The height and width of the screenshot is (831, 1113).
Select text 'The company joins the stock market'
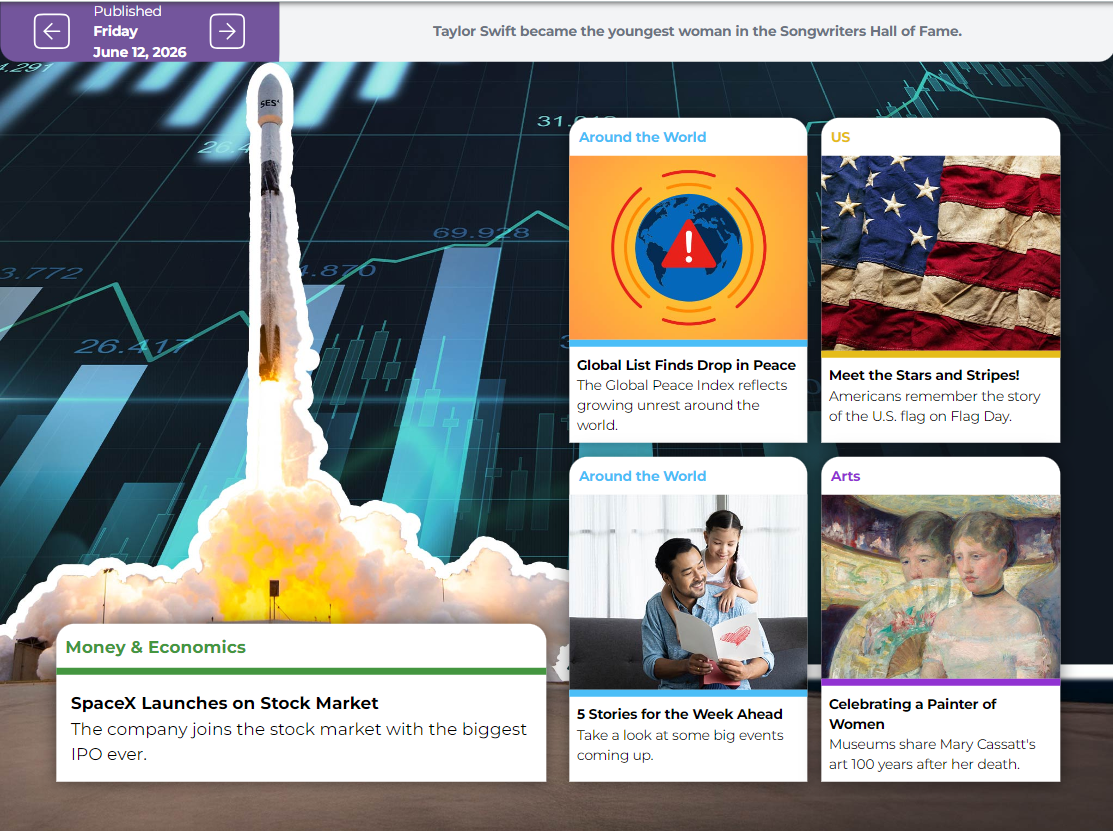coord(226,730)
